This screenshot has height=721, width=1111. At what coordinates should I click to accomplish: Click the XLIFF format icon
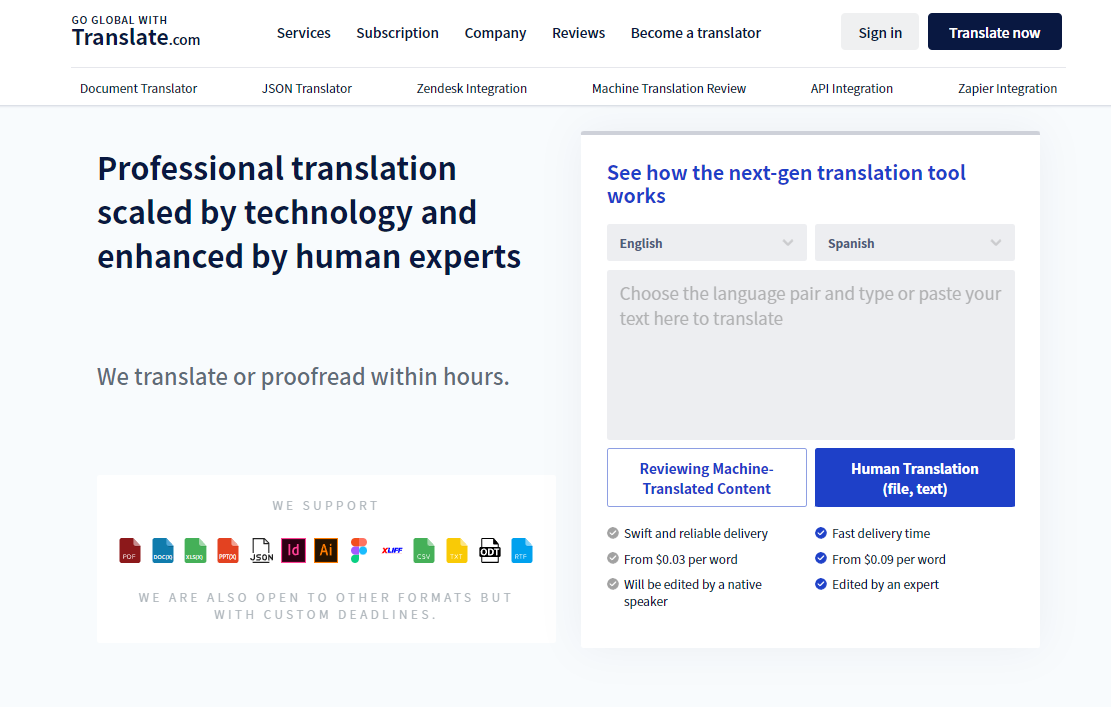point(392,550)
